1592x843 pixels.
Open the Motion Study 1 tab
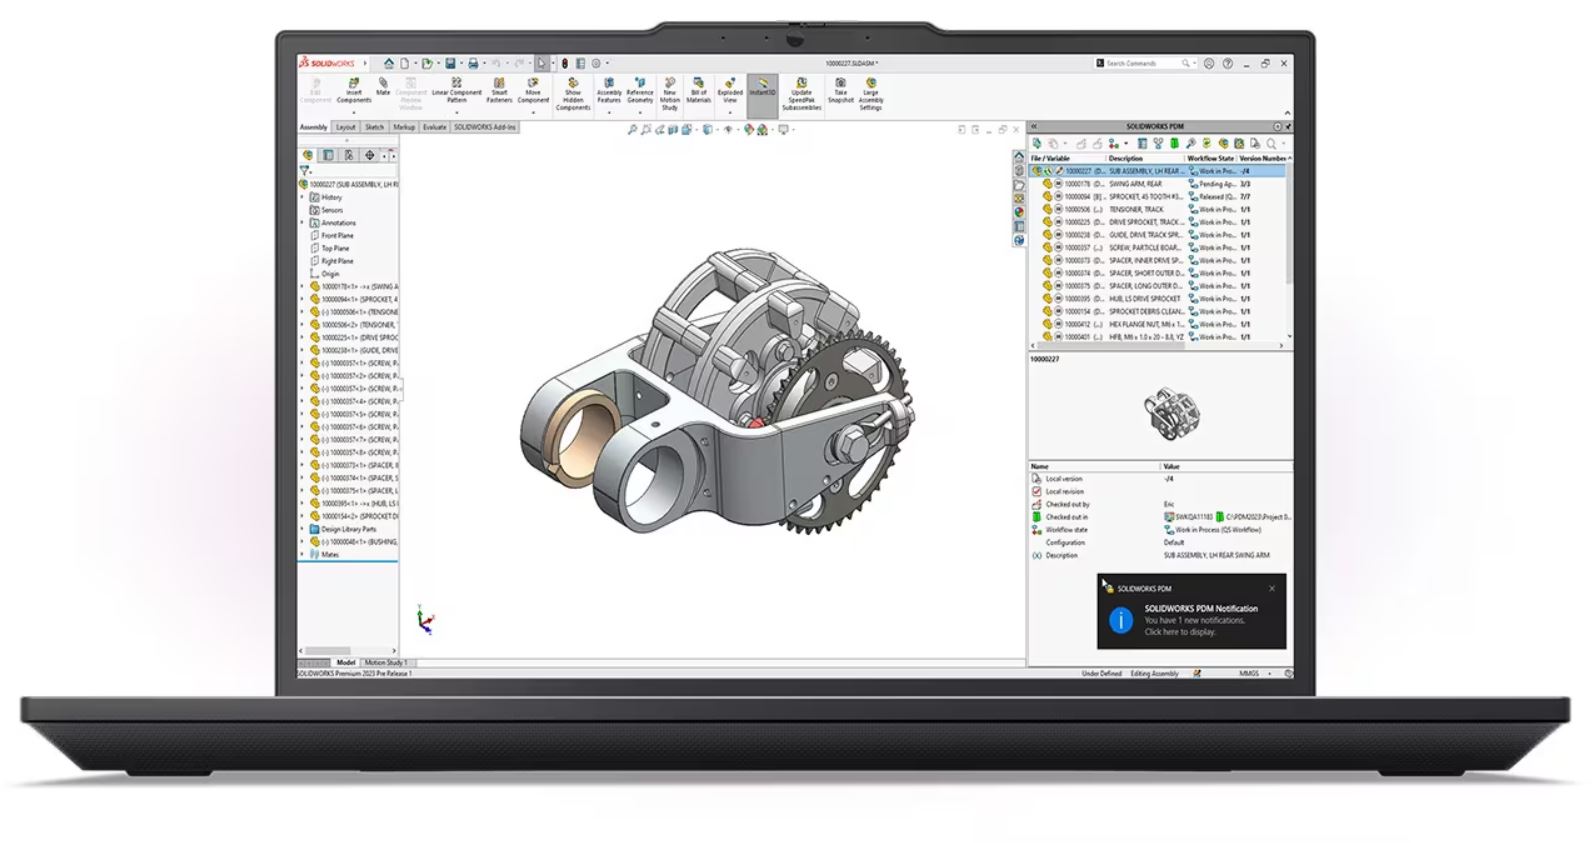click(x=385, y=662)
